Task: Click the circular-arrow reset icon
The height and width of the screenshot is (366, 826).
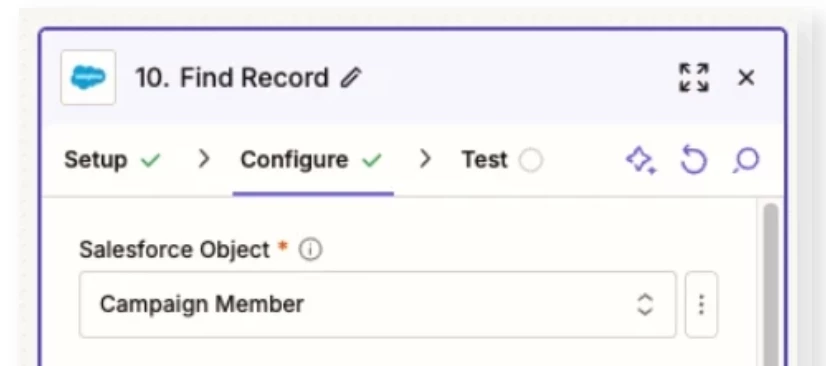Action: point(693,160)
